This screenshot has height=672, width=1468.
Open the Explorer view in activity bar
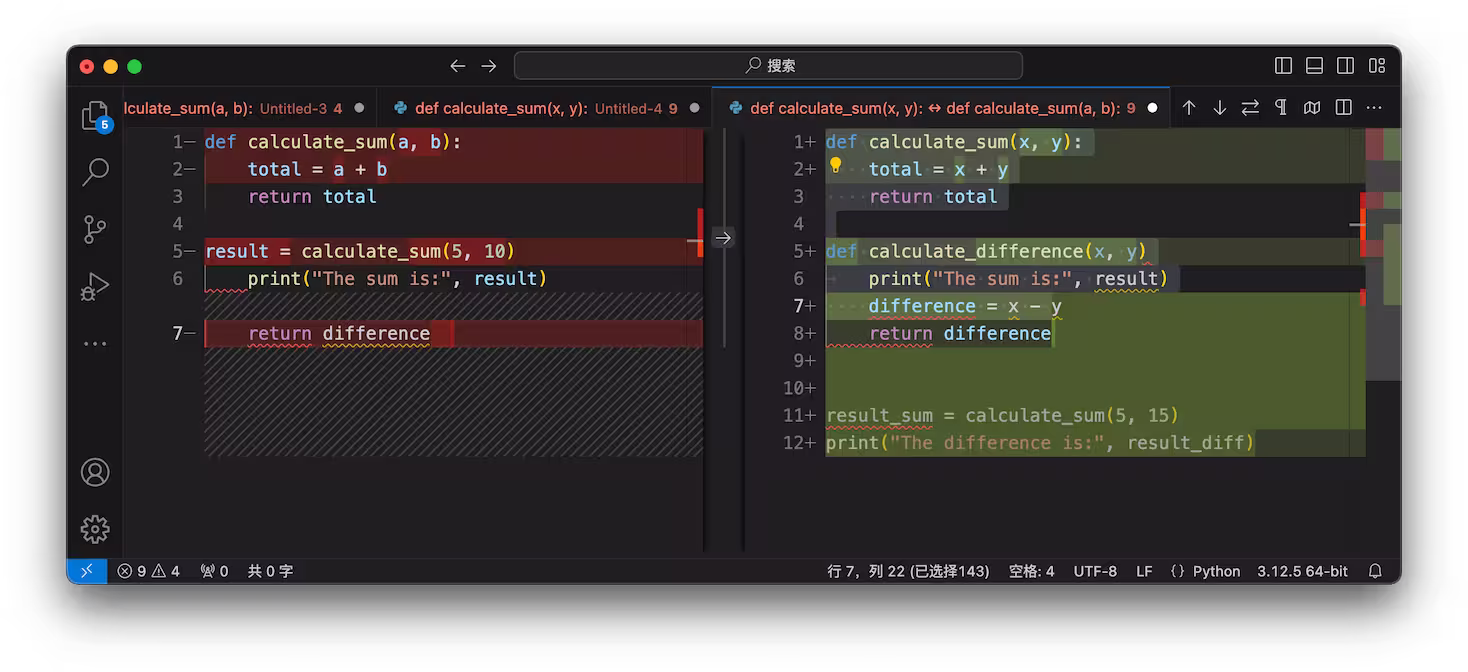[95, 115]
